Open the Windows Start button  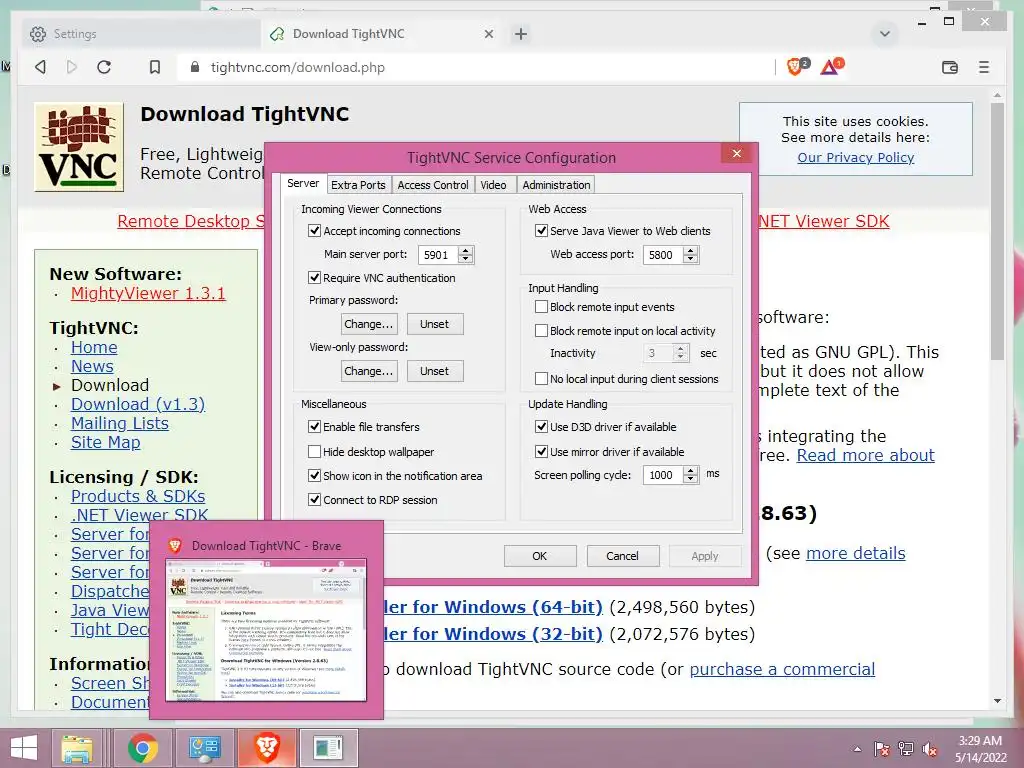coord(24,748)
